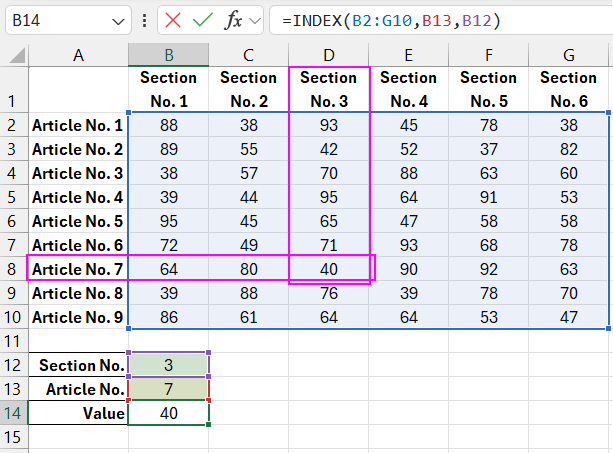Viewport: 613px width, 453px height.
Task: Select column A header
Action: (78, 55)
